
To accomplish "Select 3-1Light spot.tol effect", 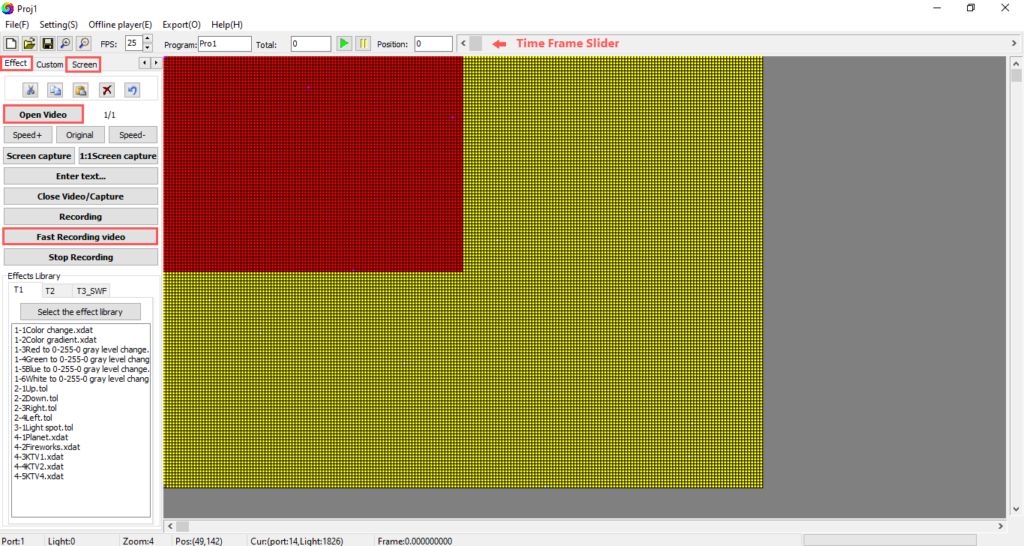I will tap(44, 428).
